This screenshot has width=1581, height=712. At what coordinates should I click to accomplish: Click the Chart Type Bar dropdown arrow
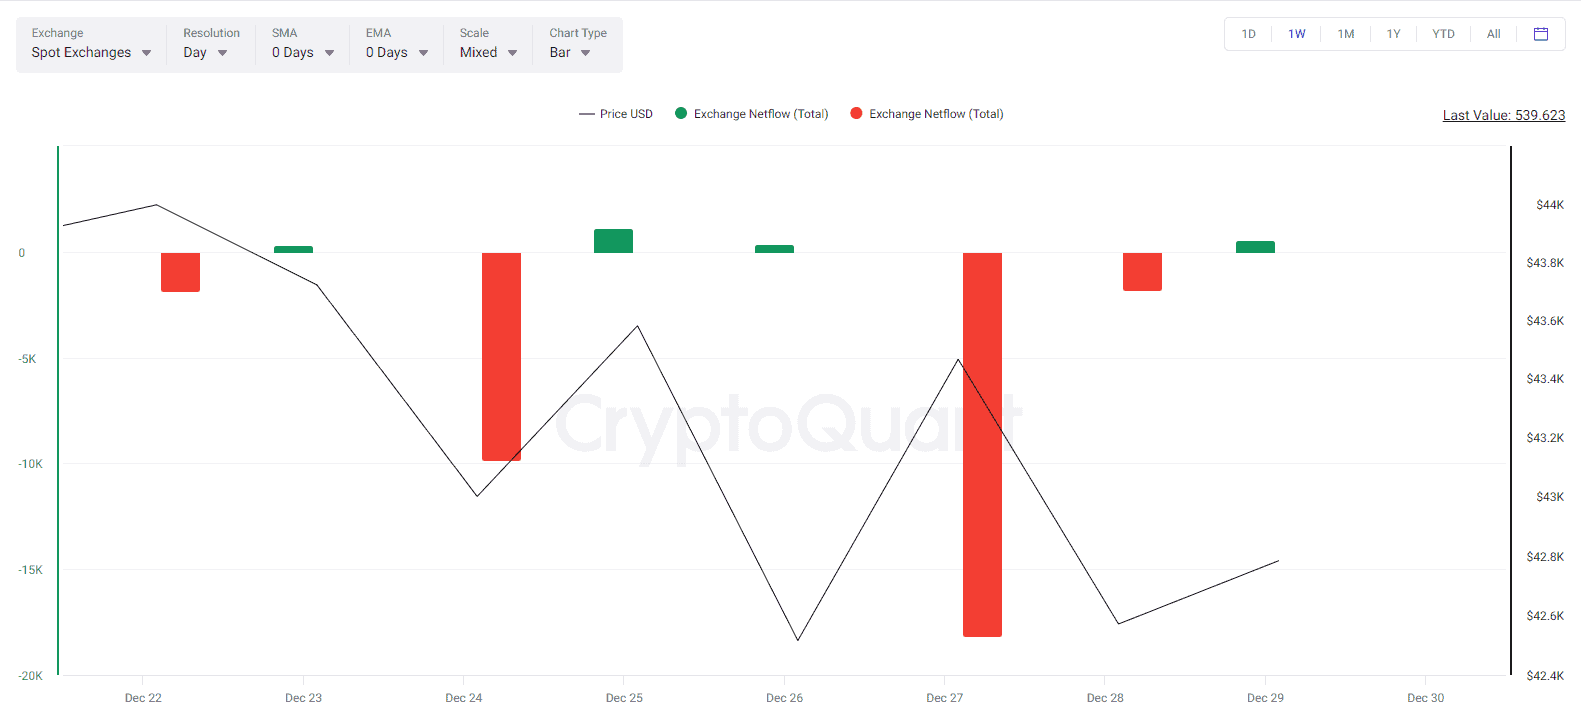coord(586,53)
